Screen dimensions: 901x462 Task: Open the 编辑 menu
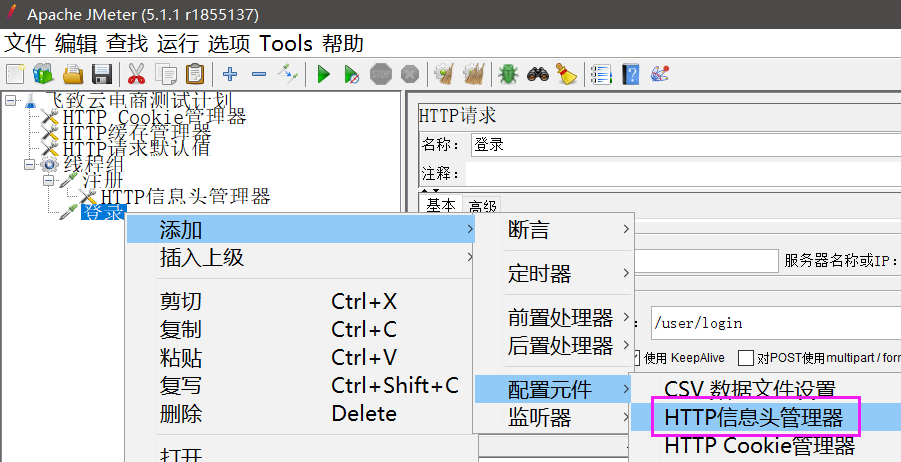(76, 44)
